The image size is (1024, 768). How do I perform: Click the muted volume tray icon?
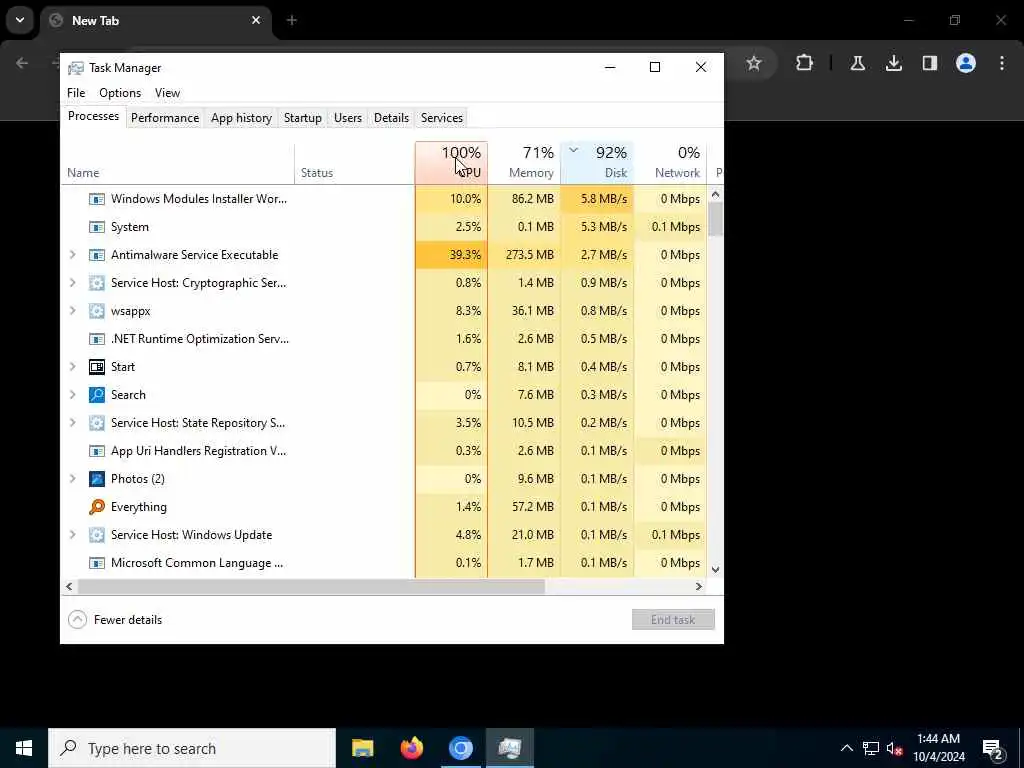click(894, 749)
